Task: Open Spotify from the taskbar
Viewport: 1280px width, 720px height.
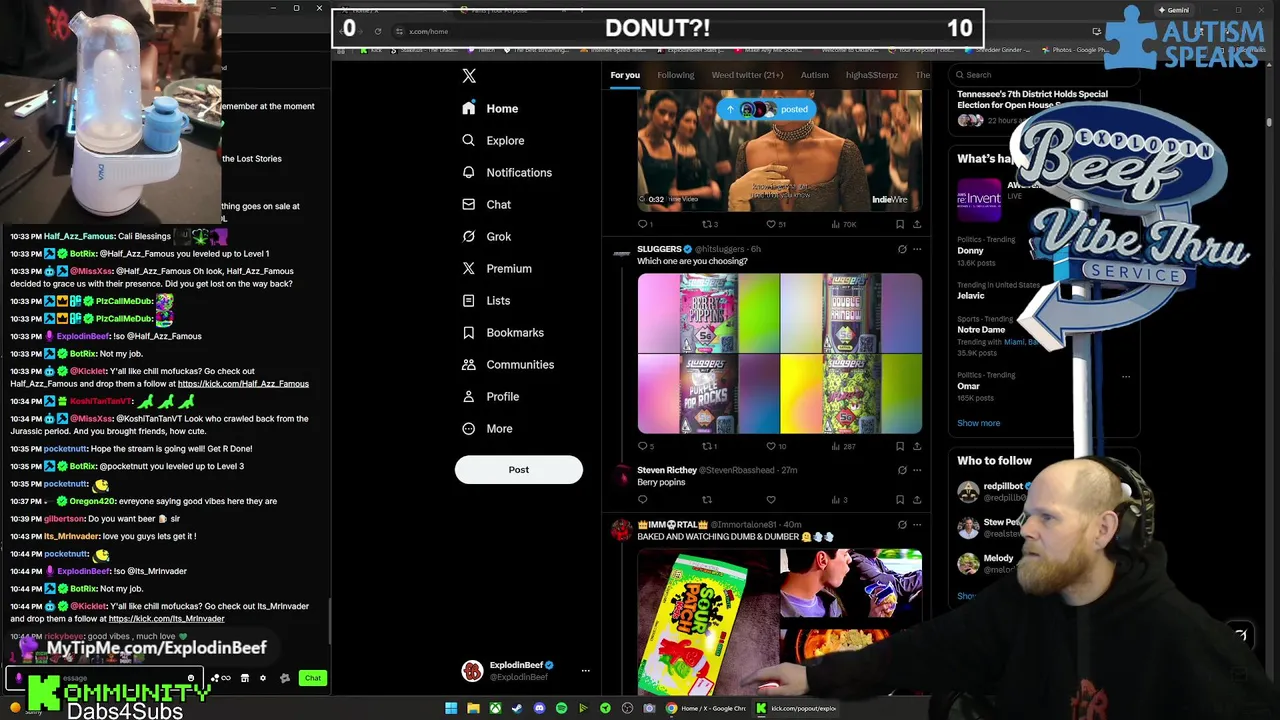Action: point(561,708)
